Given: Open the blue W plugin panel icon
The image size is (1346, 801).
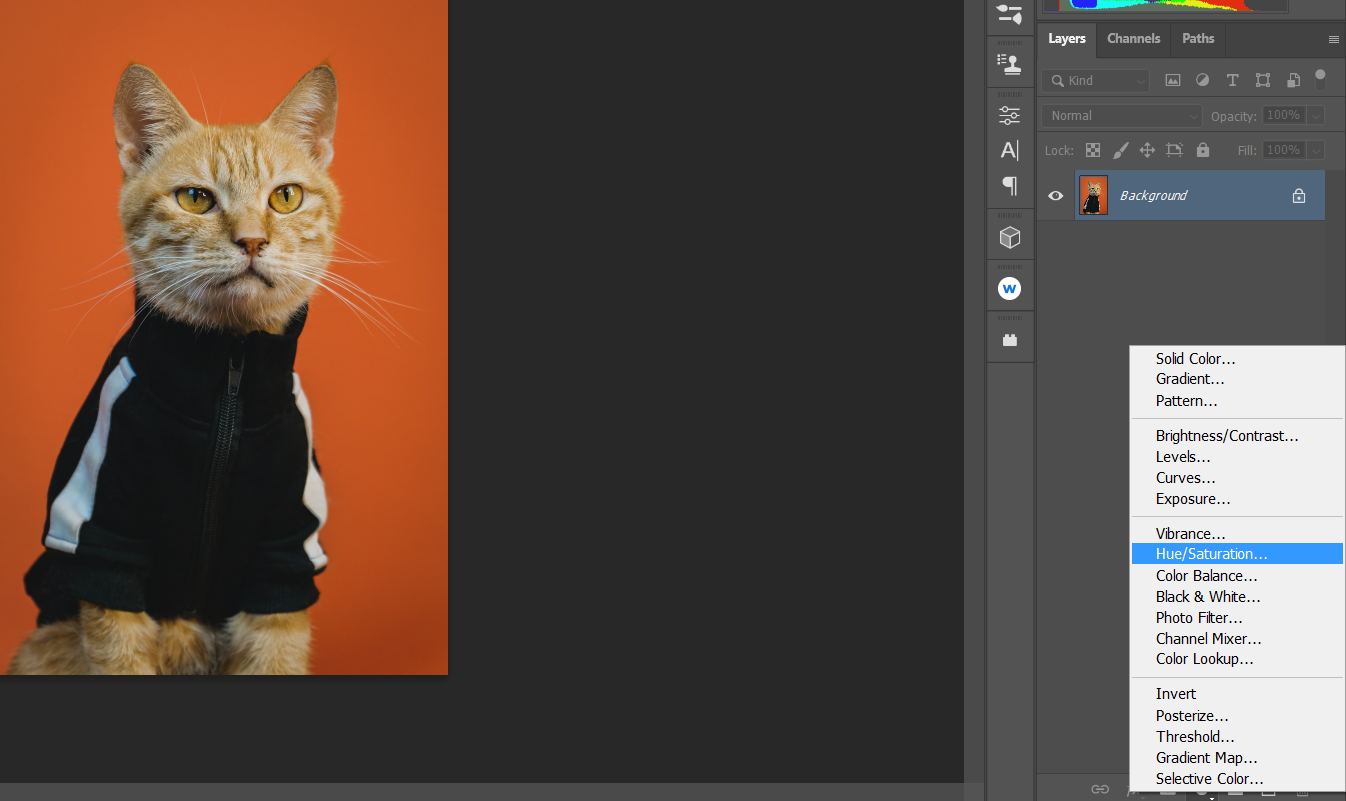Looking at the screenshot, I should click(x=1010, y=289).
